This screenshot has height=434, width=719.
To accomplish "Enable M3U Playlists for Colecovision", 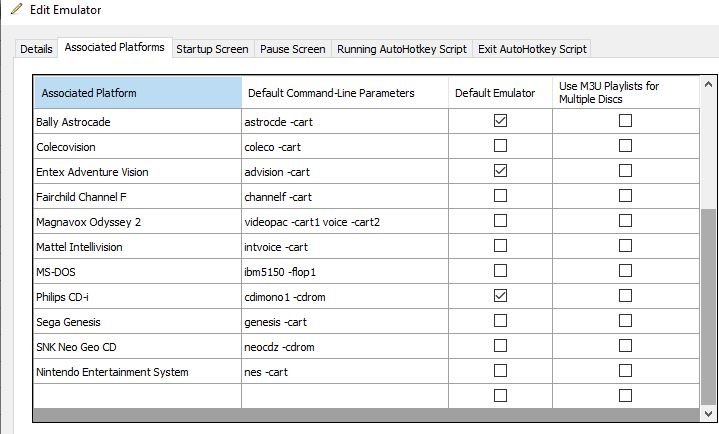I will [625, 145].
